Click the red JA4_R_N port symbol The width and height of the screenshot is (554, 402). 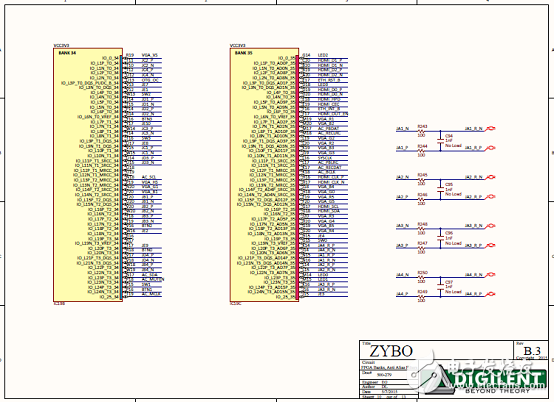point(490,275)
